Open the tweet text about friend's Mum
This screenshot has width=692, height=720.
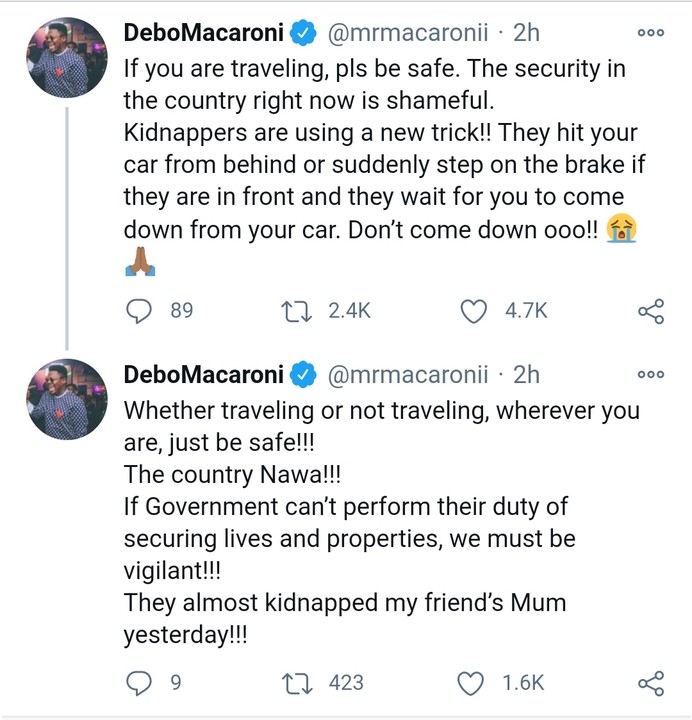[382, 523]
